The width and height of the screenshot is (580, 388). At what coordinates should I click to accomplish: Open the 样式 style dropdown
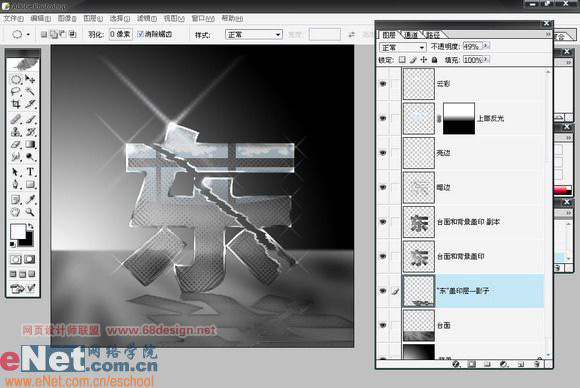(254, 35)
